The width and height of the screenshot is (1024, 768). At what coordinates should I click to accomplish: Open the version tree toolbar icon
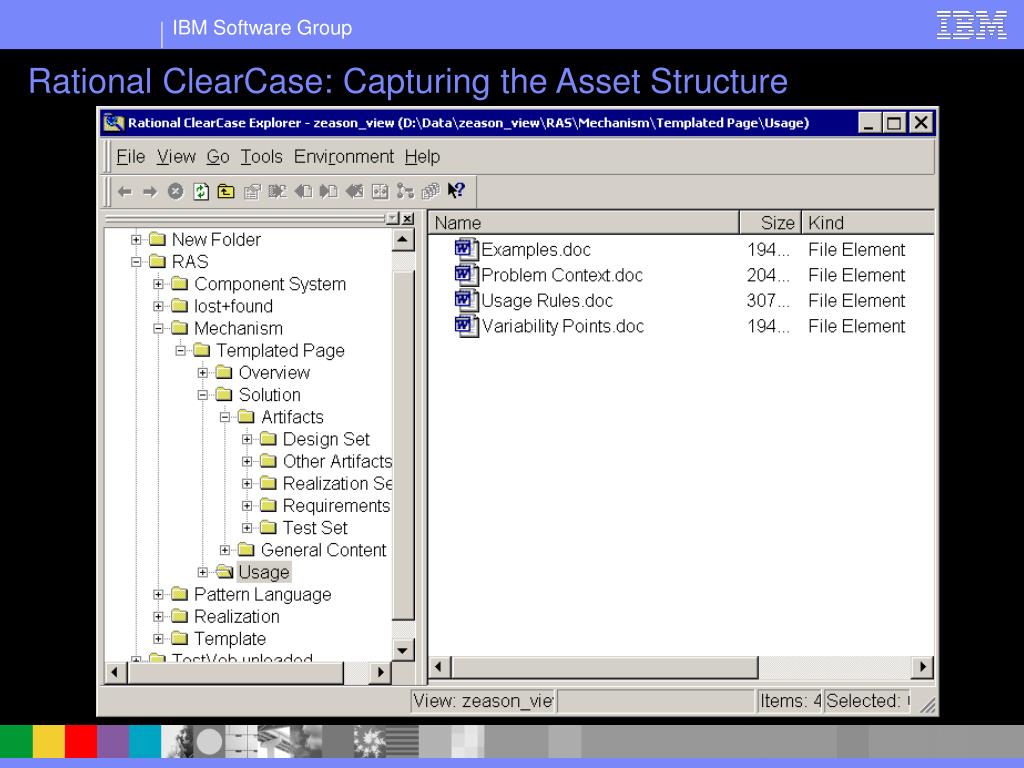(406, 191)
